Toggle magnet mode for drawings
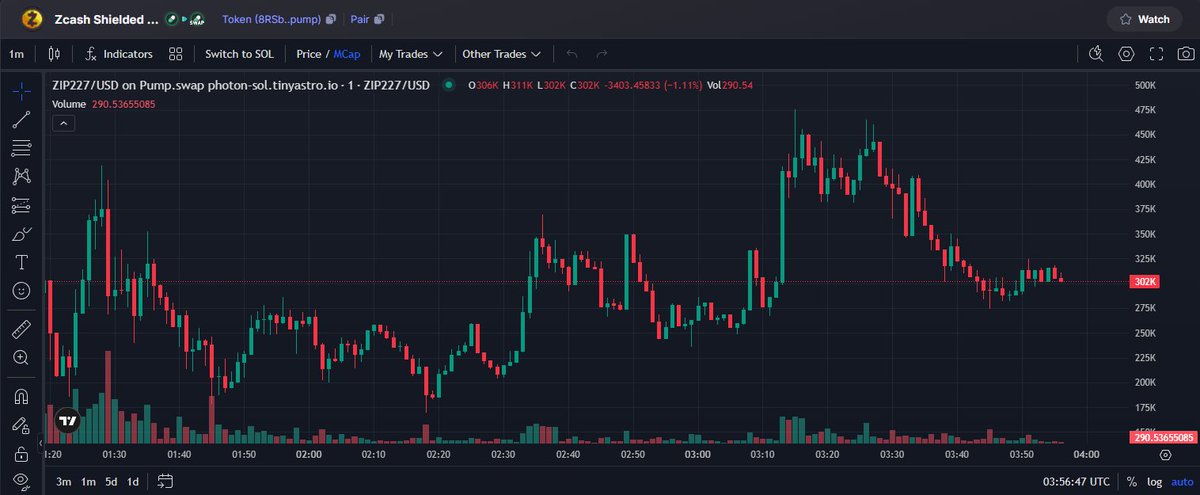This screenshot has height=495, width=1200. point(21,396)
